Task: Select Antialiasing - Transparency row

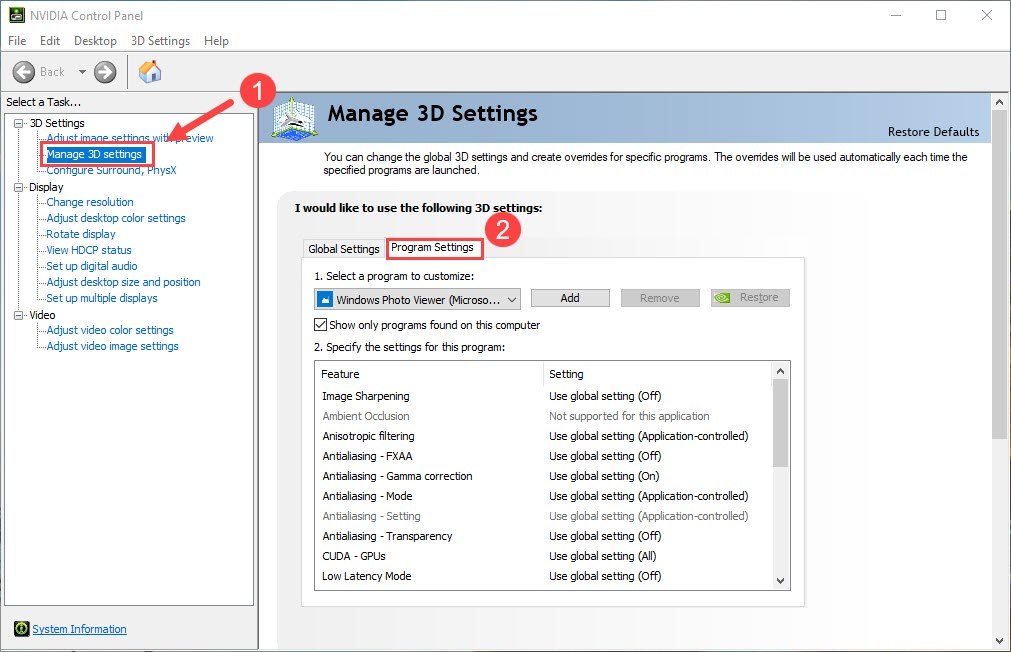Action: coord(544,536)
